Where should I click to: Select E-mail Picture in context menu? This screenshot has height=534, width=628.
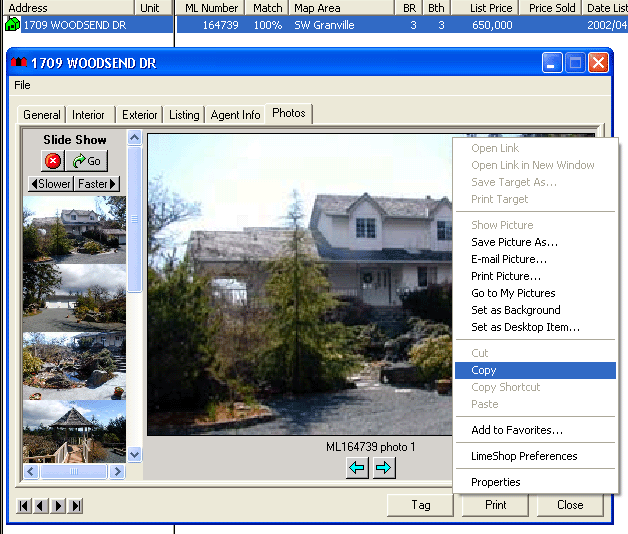[535, 259]
